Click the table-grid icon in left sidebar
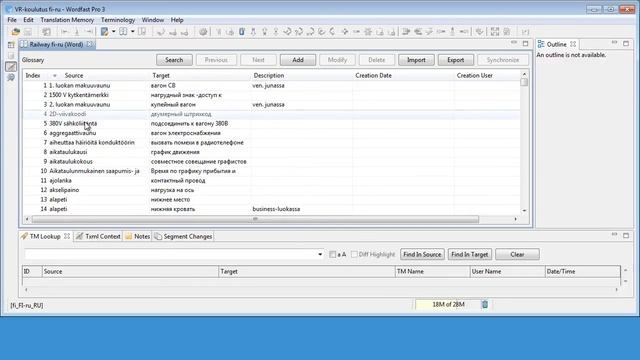This screenshot has height=360, width=640. click(11, 45)
